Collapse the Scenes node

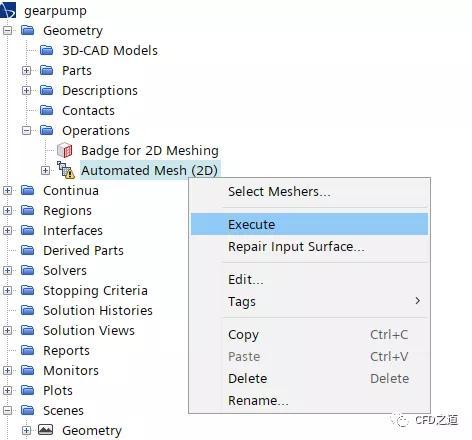point(7,410)
